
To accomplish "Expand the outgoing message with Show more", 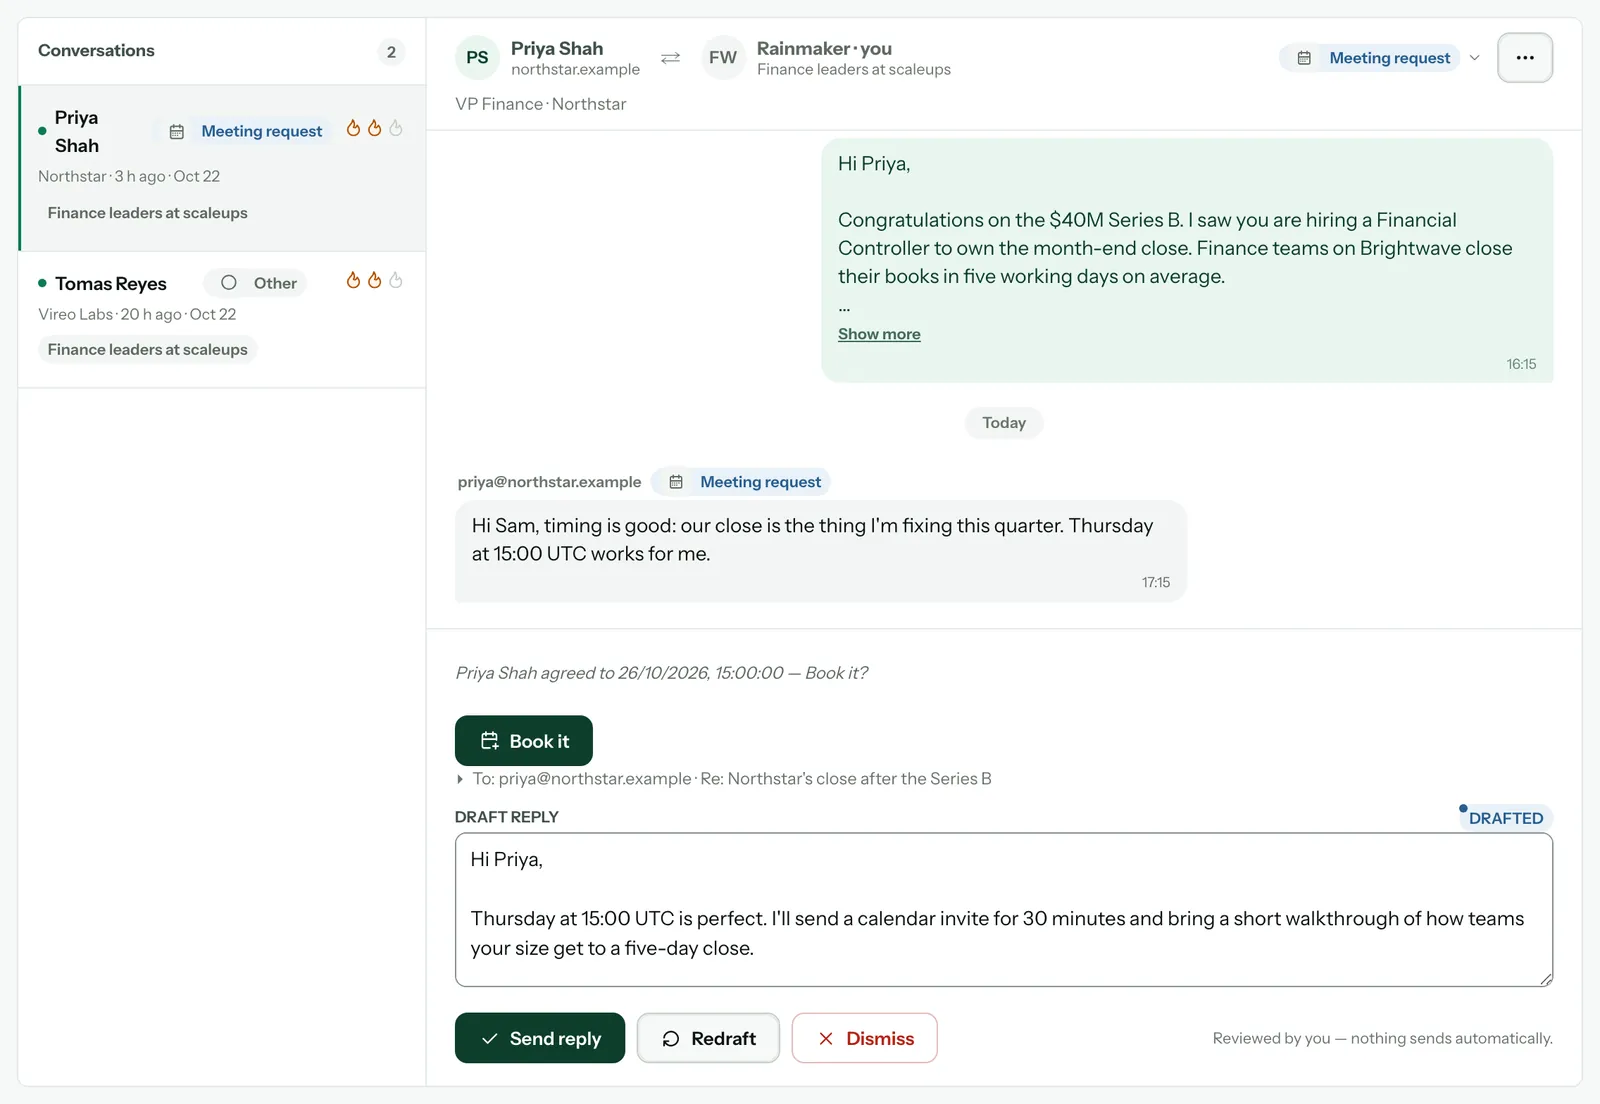I will click(x=879, y=334).
